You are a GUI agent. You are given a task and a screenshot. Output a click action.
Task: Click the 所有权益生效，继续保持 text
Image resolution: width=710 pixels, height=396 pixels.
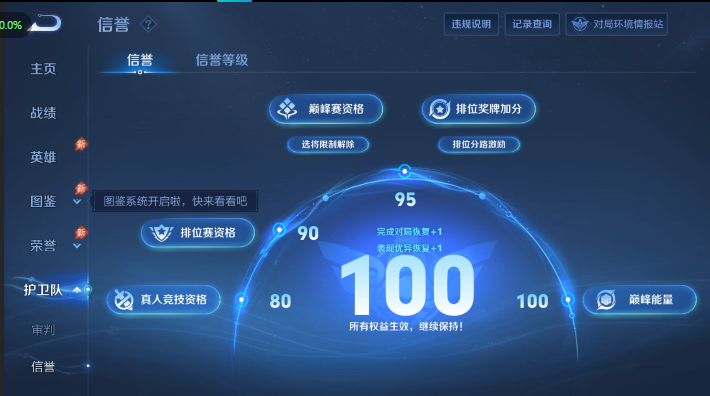coord(406,326)
